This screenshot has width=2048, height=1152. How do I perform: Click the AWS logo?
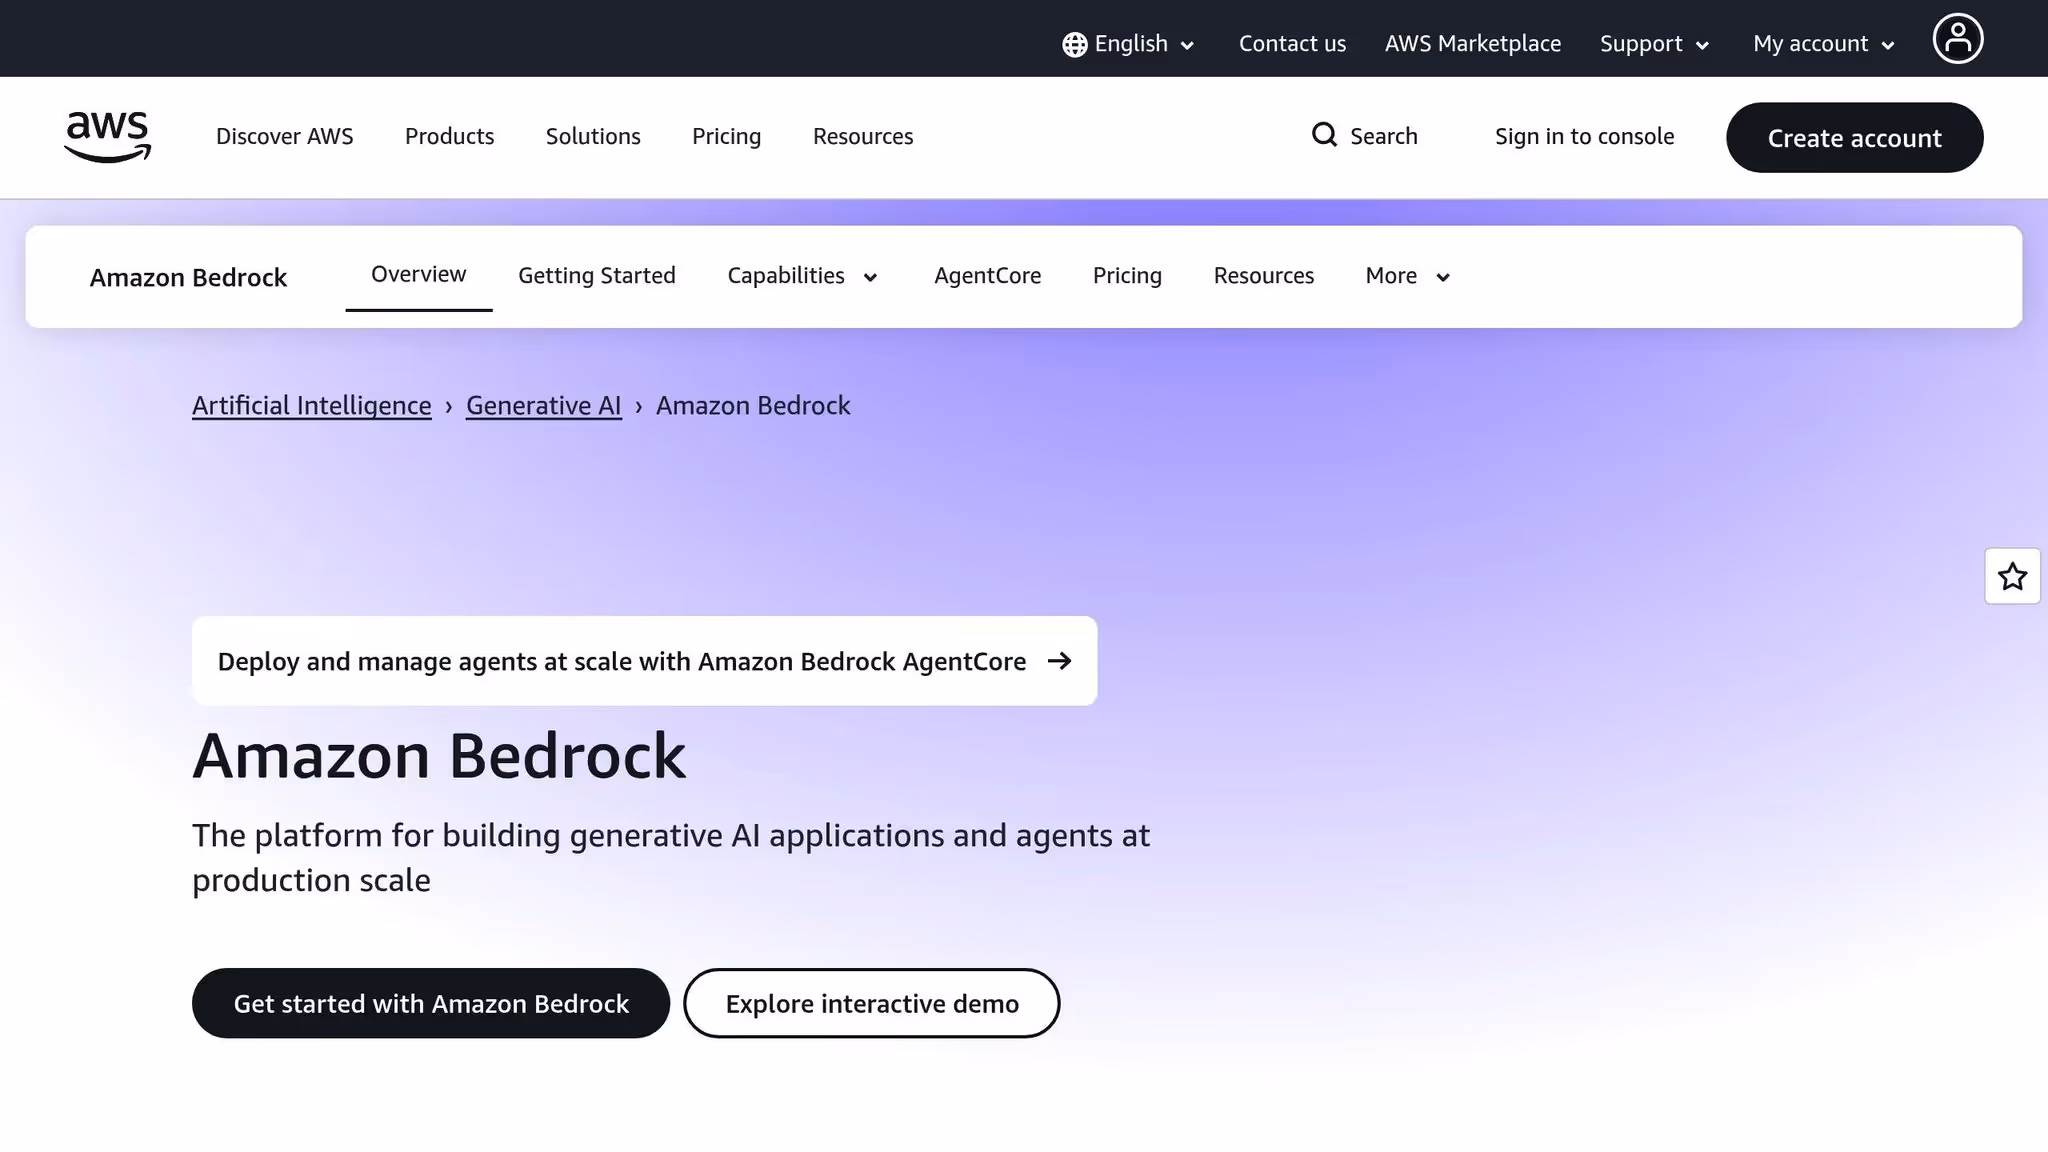[x=107, y=137]
